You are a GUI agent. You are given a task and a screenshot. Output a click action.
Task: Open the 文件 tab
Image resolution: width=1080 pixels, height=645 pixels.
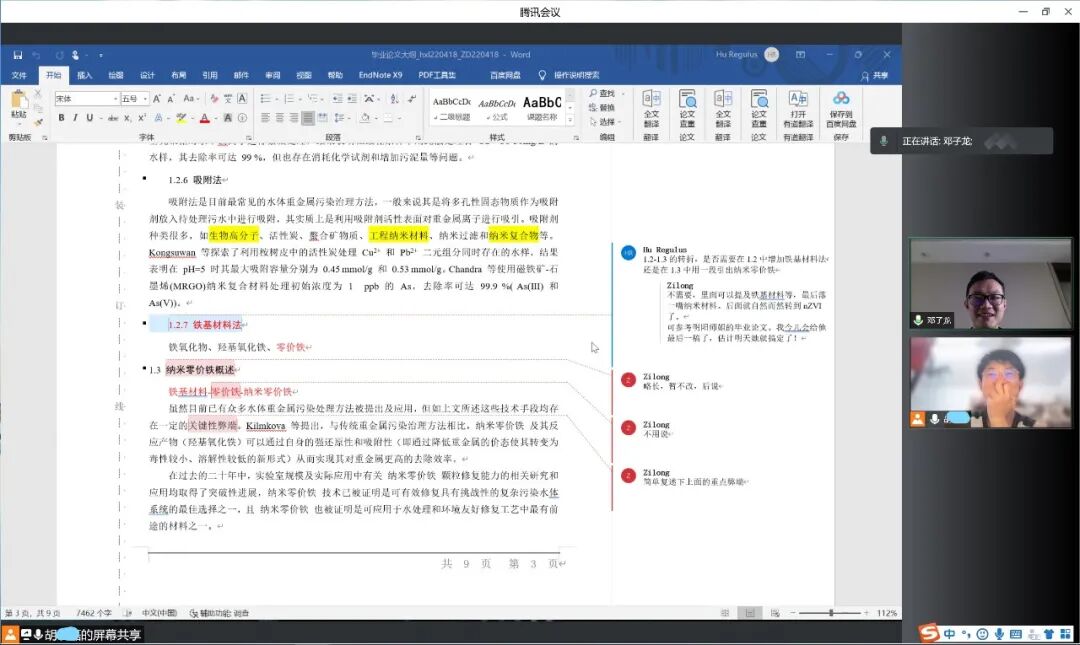click(19, 75)
